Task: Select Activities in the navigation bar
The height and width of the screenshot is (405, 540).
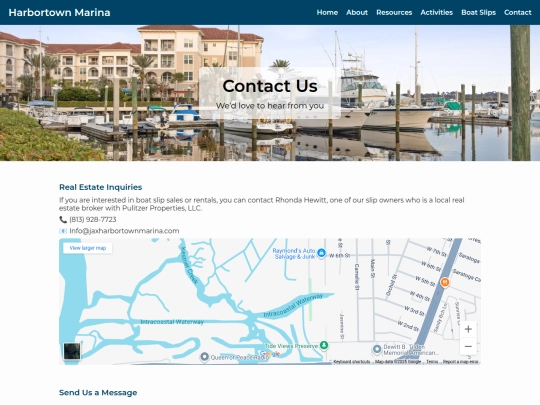Action: pyautogui.click(x=436, y=12)
